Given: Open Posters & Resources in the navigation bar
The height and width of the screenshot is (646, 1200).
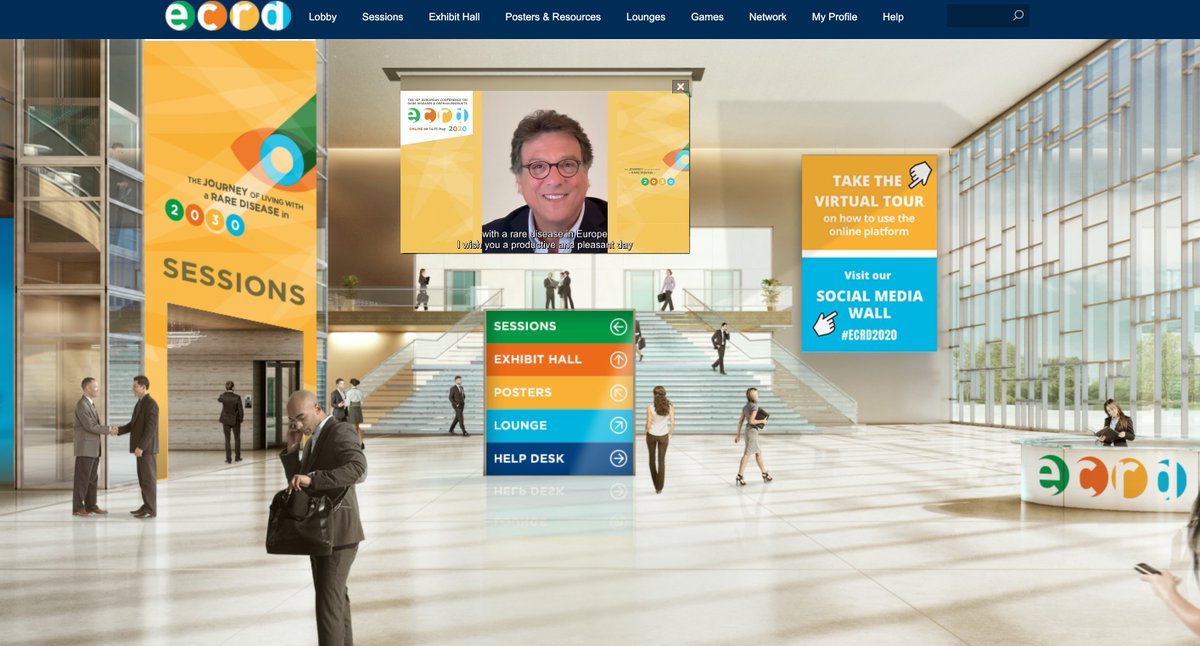Looking at the screenshot, I should coord(553,17).
